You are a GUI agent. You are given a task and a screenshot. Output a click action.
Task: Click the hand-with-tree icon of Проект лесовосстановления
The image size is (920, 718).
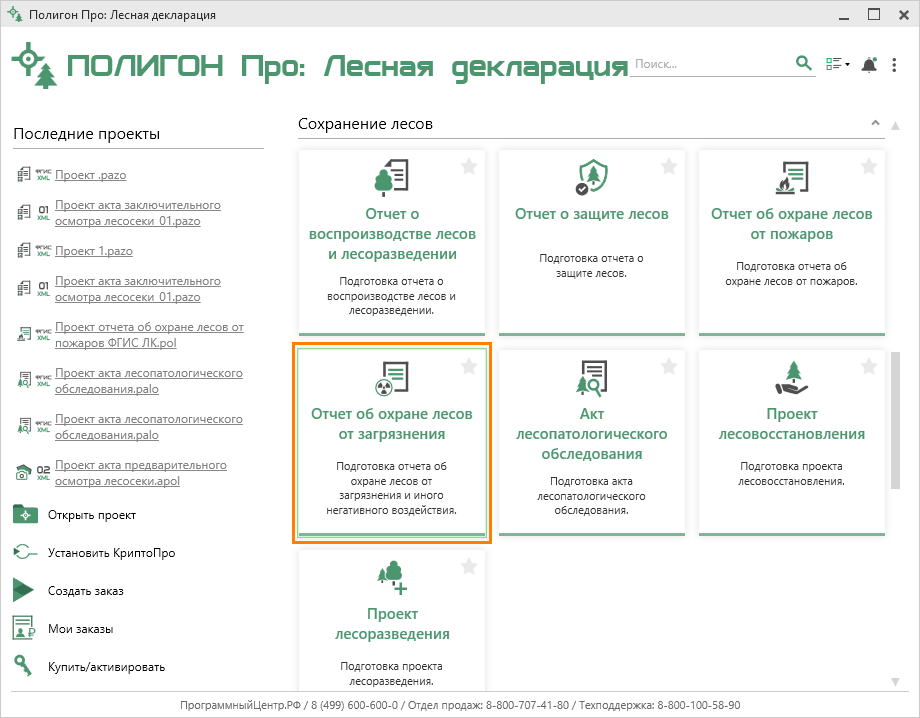coord(792,377)
